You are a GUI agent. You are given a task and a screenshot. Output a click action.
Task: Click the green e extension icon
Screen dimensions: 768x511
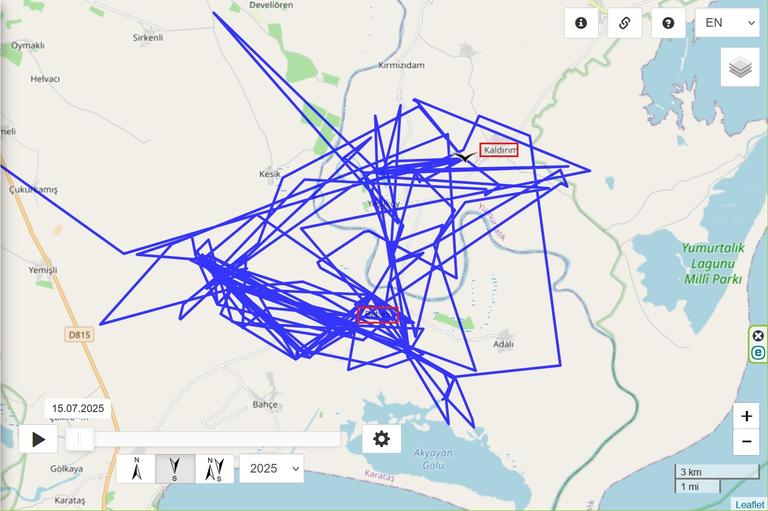pyautogui.click(x=758, y=352)
